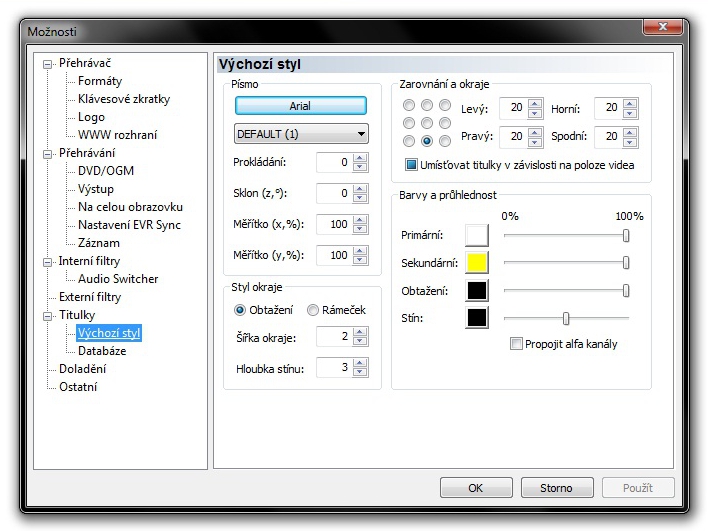Collapse the Přehrávač tree node

pyautogui.click(x=47, y=64)
